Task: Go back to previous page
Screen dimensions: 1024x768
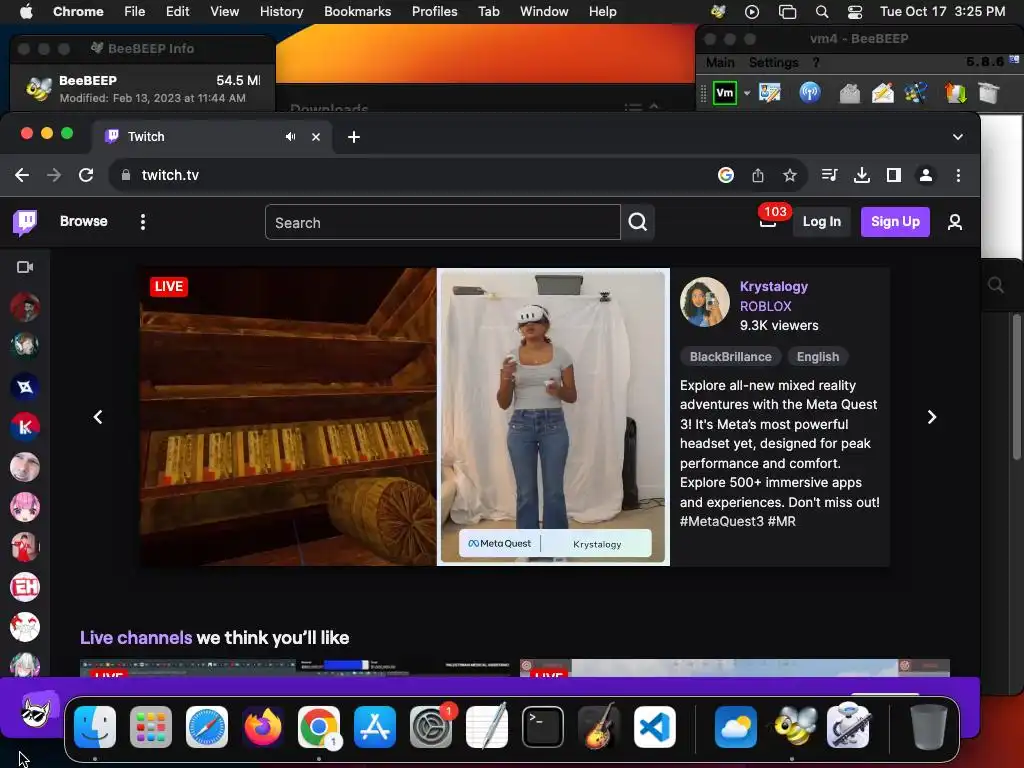Action: pos(22,175)
